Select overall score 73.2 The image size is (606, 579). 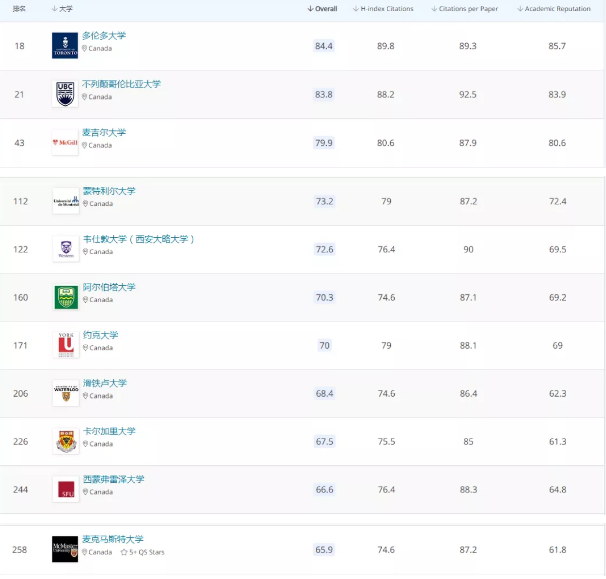tap(324, 201)
